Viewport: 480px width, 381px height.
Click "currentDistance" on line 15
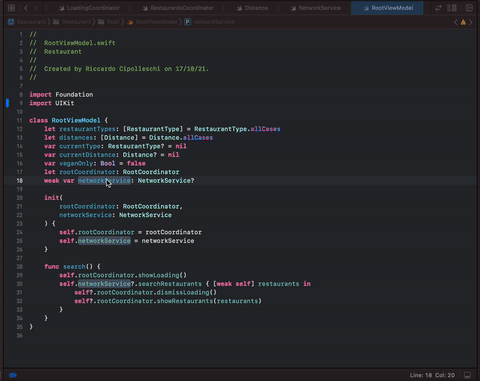[87, 155]
